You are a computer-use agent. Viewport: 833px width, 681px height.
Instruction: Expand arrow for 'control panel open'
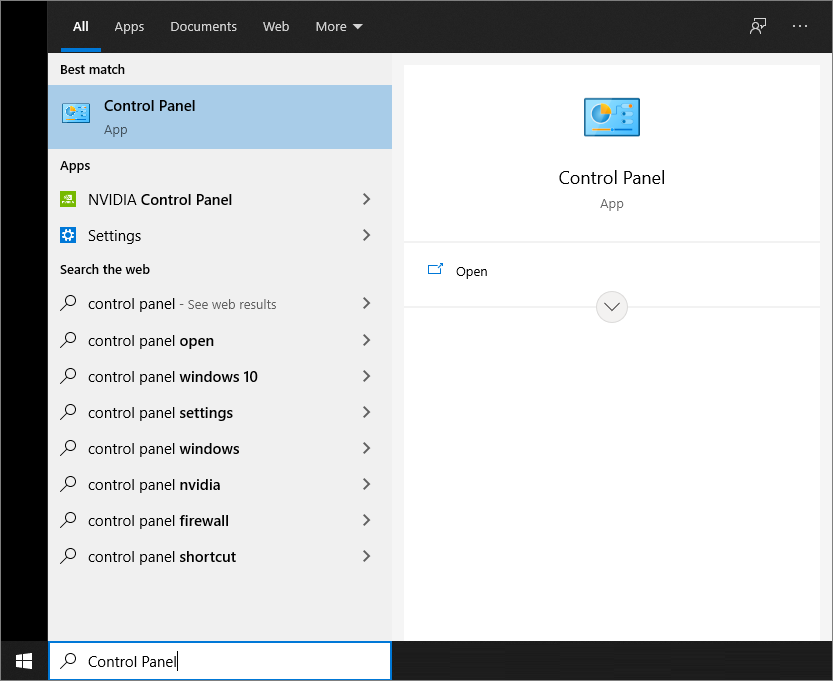pos(366,340)
